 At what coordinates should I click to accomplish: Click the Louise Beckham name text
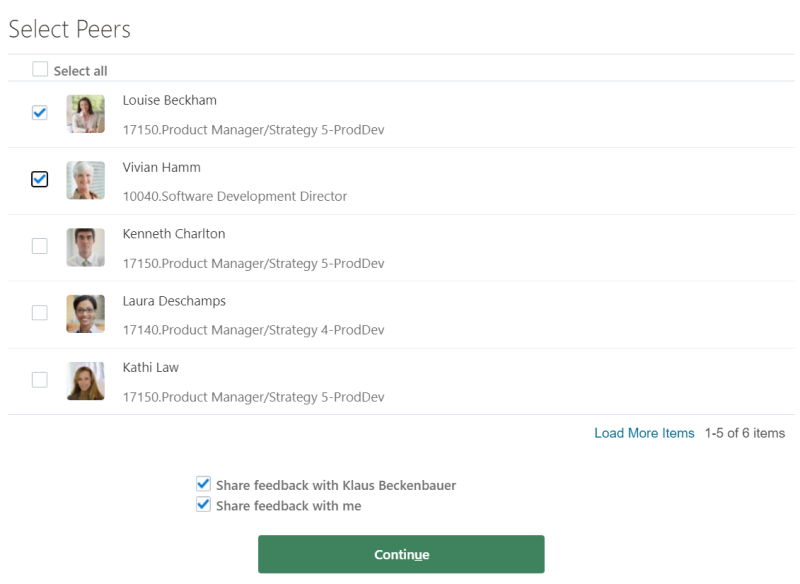coord(169,100)
